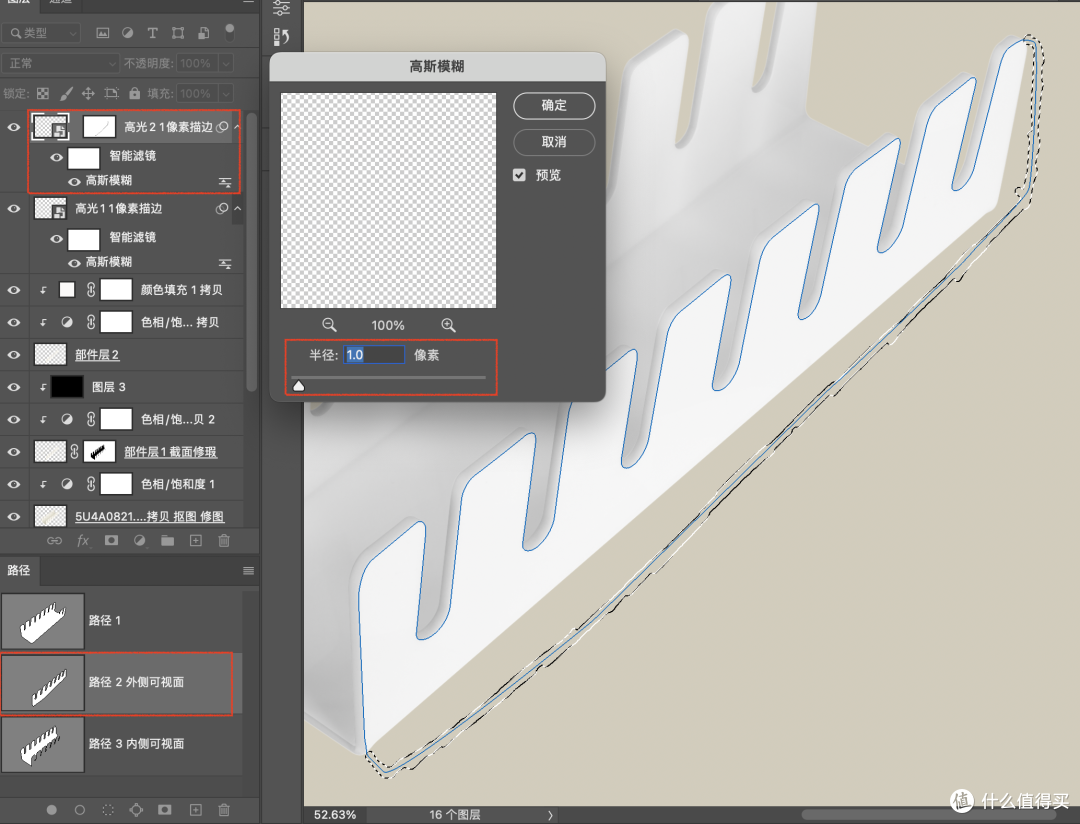Hide the 颜色填充 1 拷贝 layer

pyautogui.click(x=14, y=290)
